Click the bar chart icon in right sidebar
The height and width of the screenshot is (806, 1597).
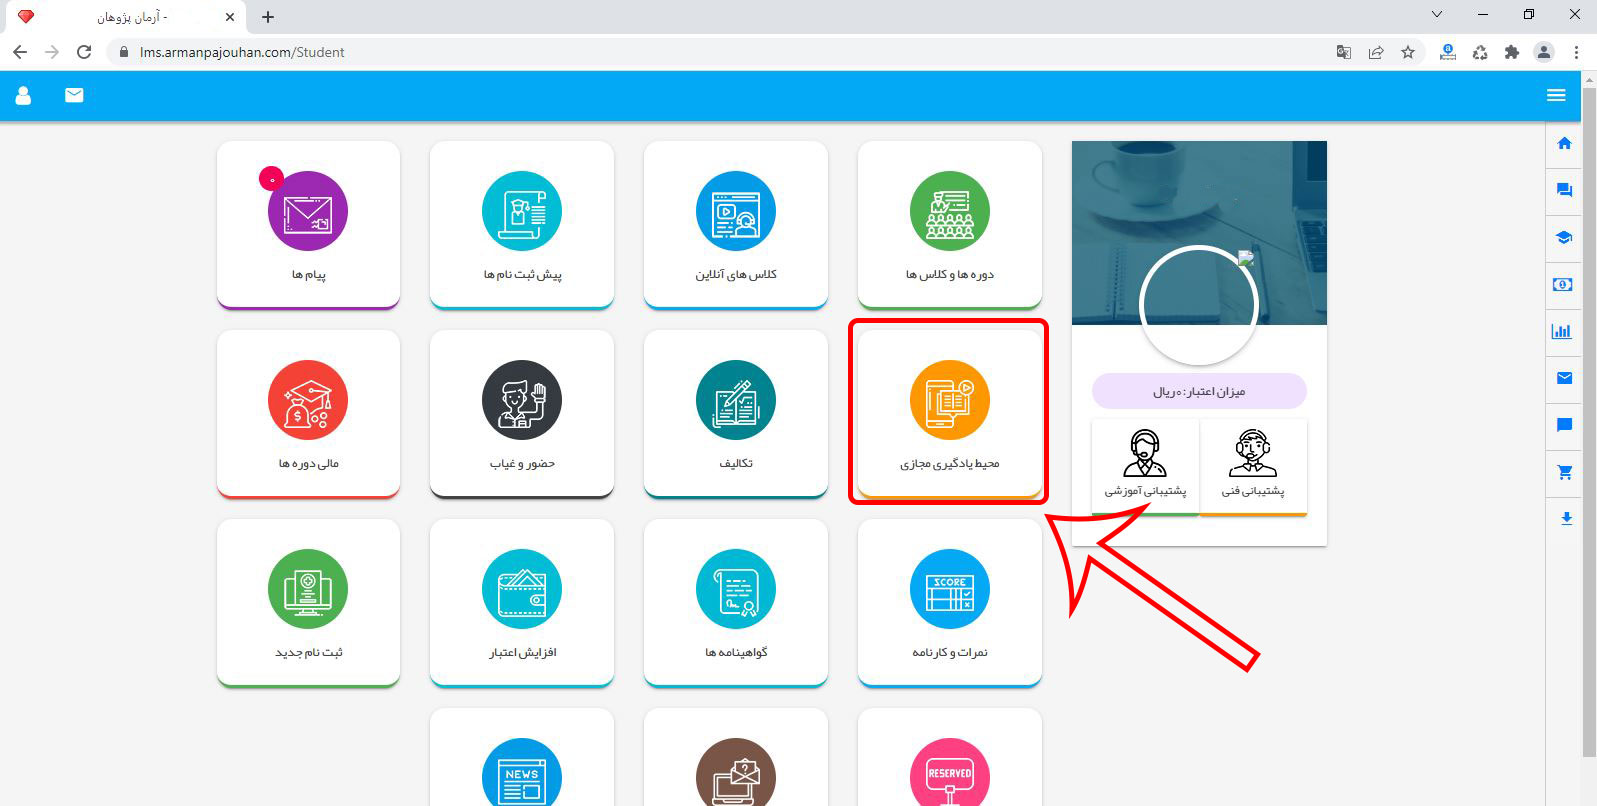click(x=1562, y=331)
